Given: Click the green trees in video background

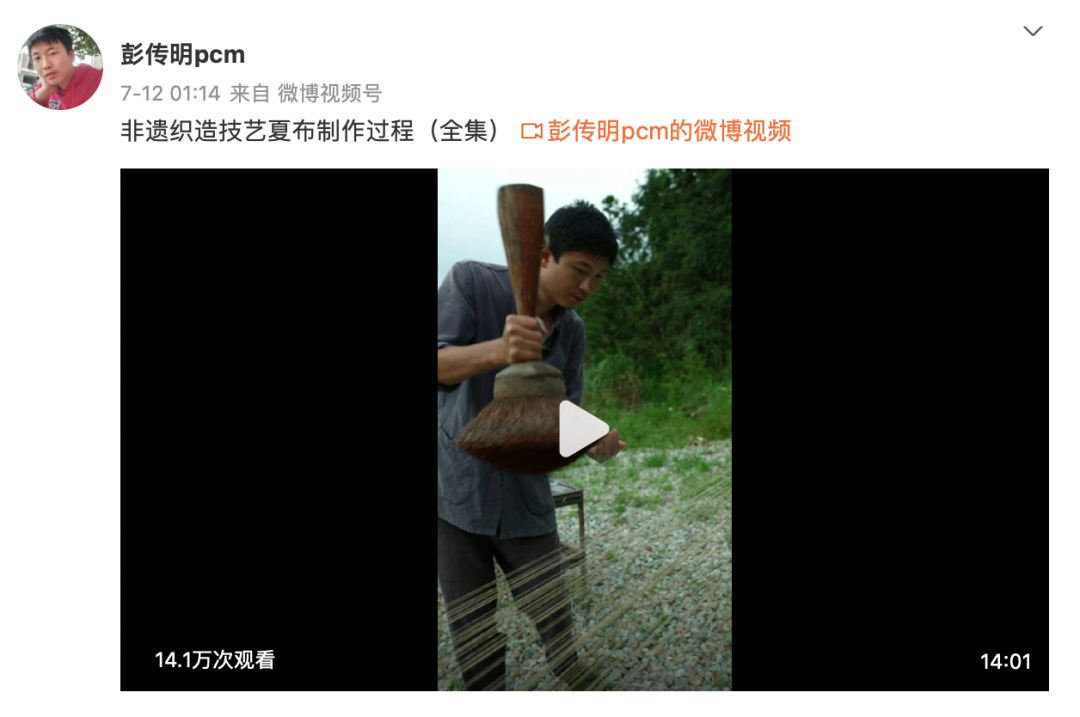Looking at the screenshot, I should [668, 276].
